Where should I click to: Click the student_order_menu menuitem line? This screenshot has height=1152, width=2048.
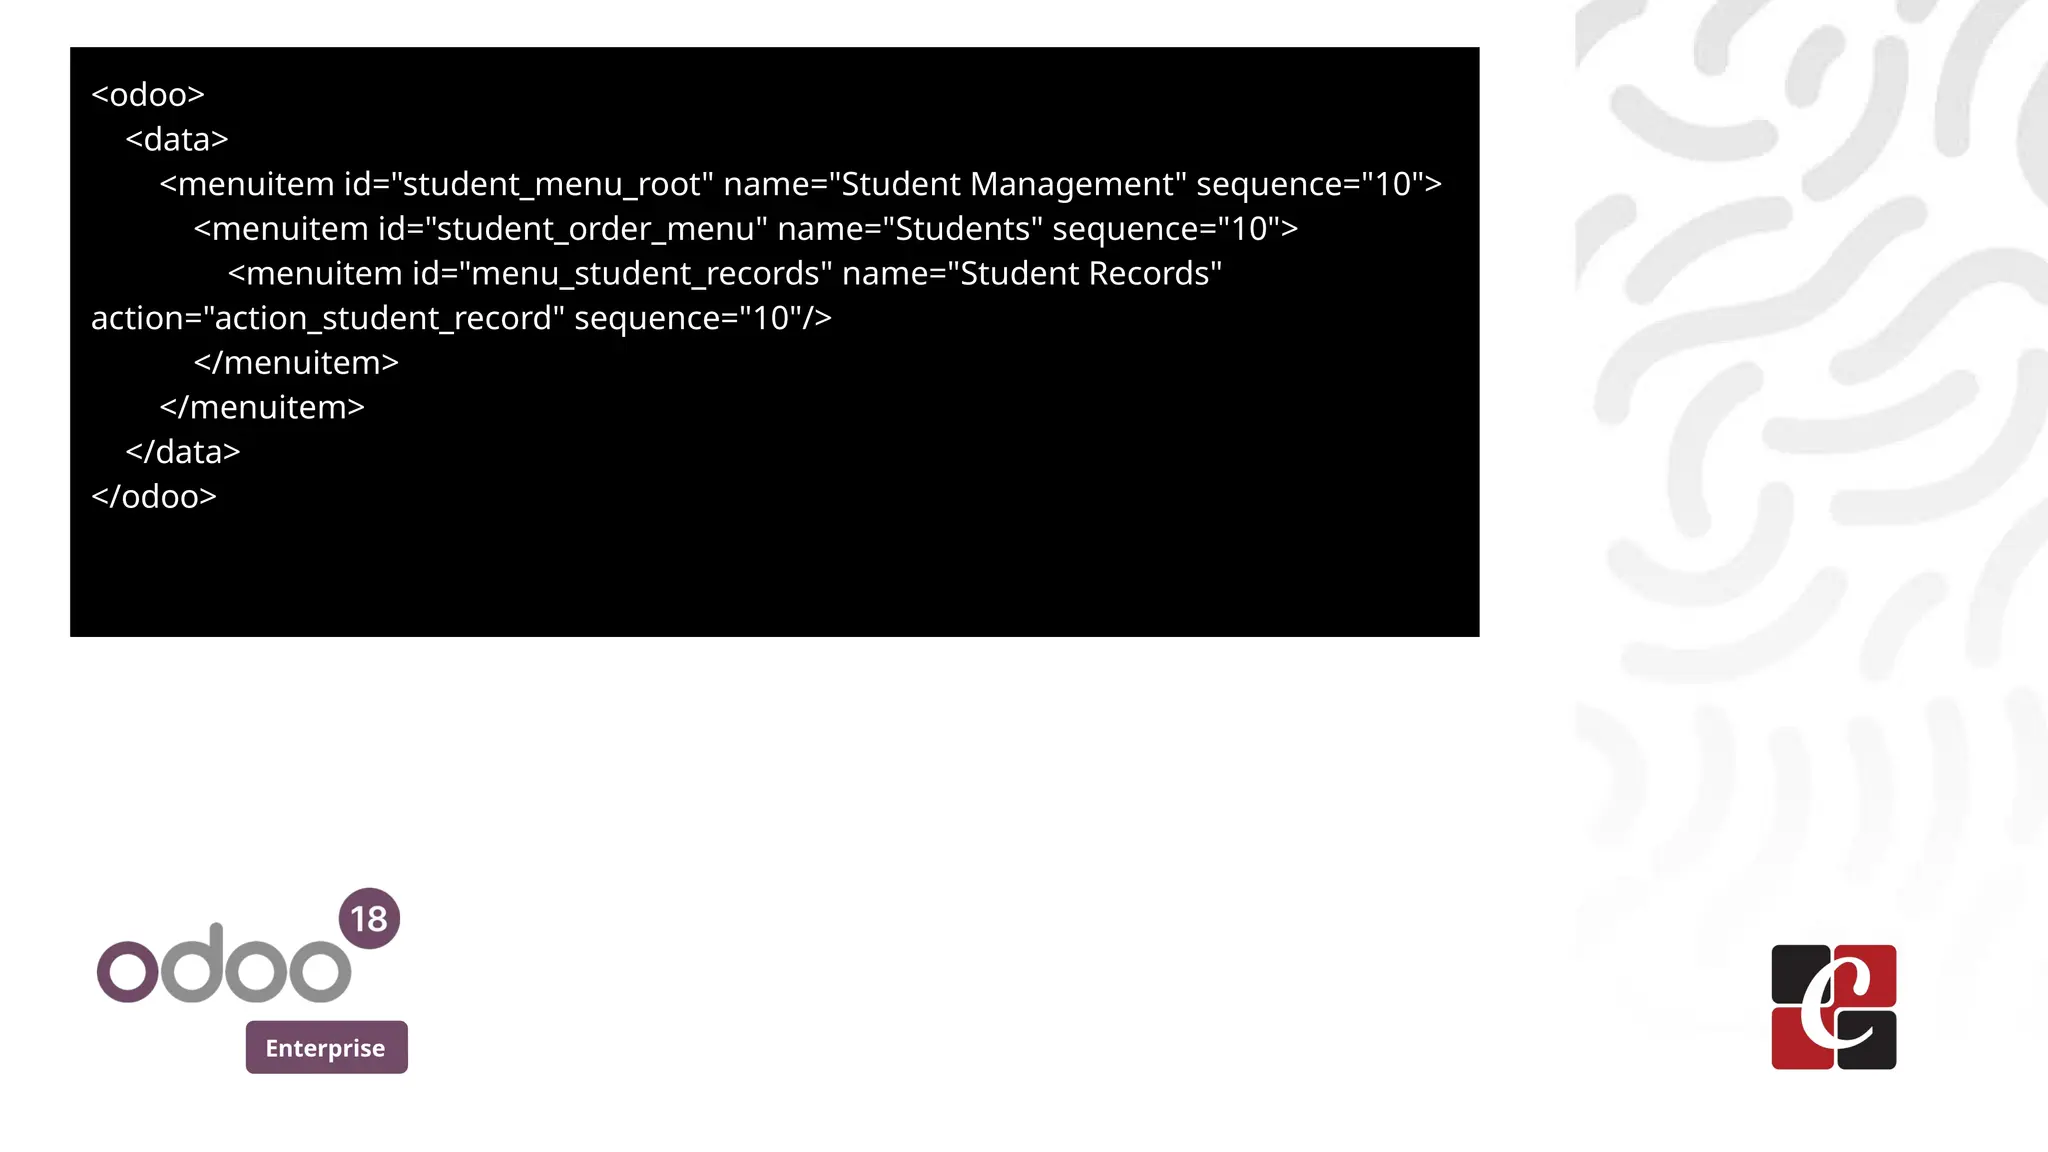[745, 229]
